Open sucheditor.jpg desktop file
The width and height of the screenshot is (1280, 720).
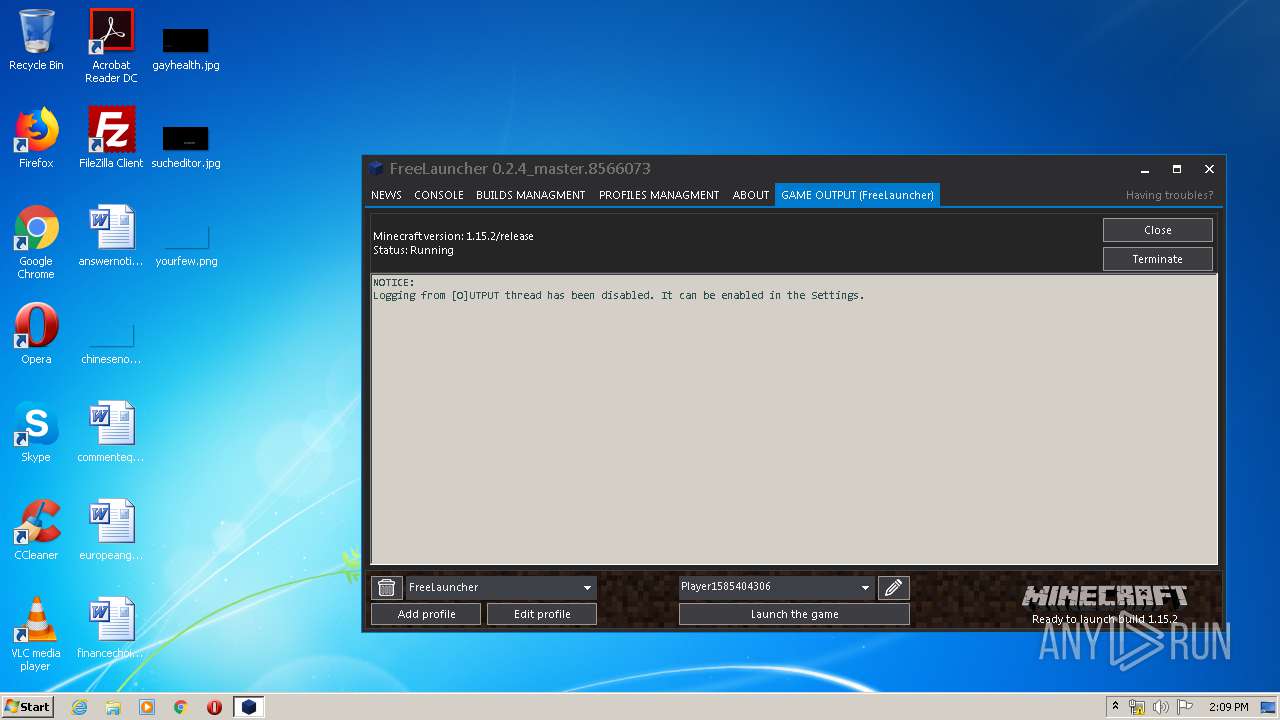coord(186,147)
